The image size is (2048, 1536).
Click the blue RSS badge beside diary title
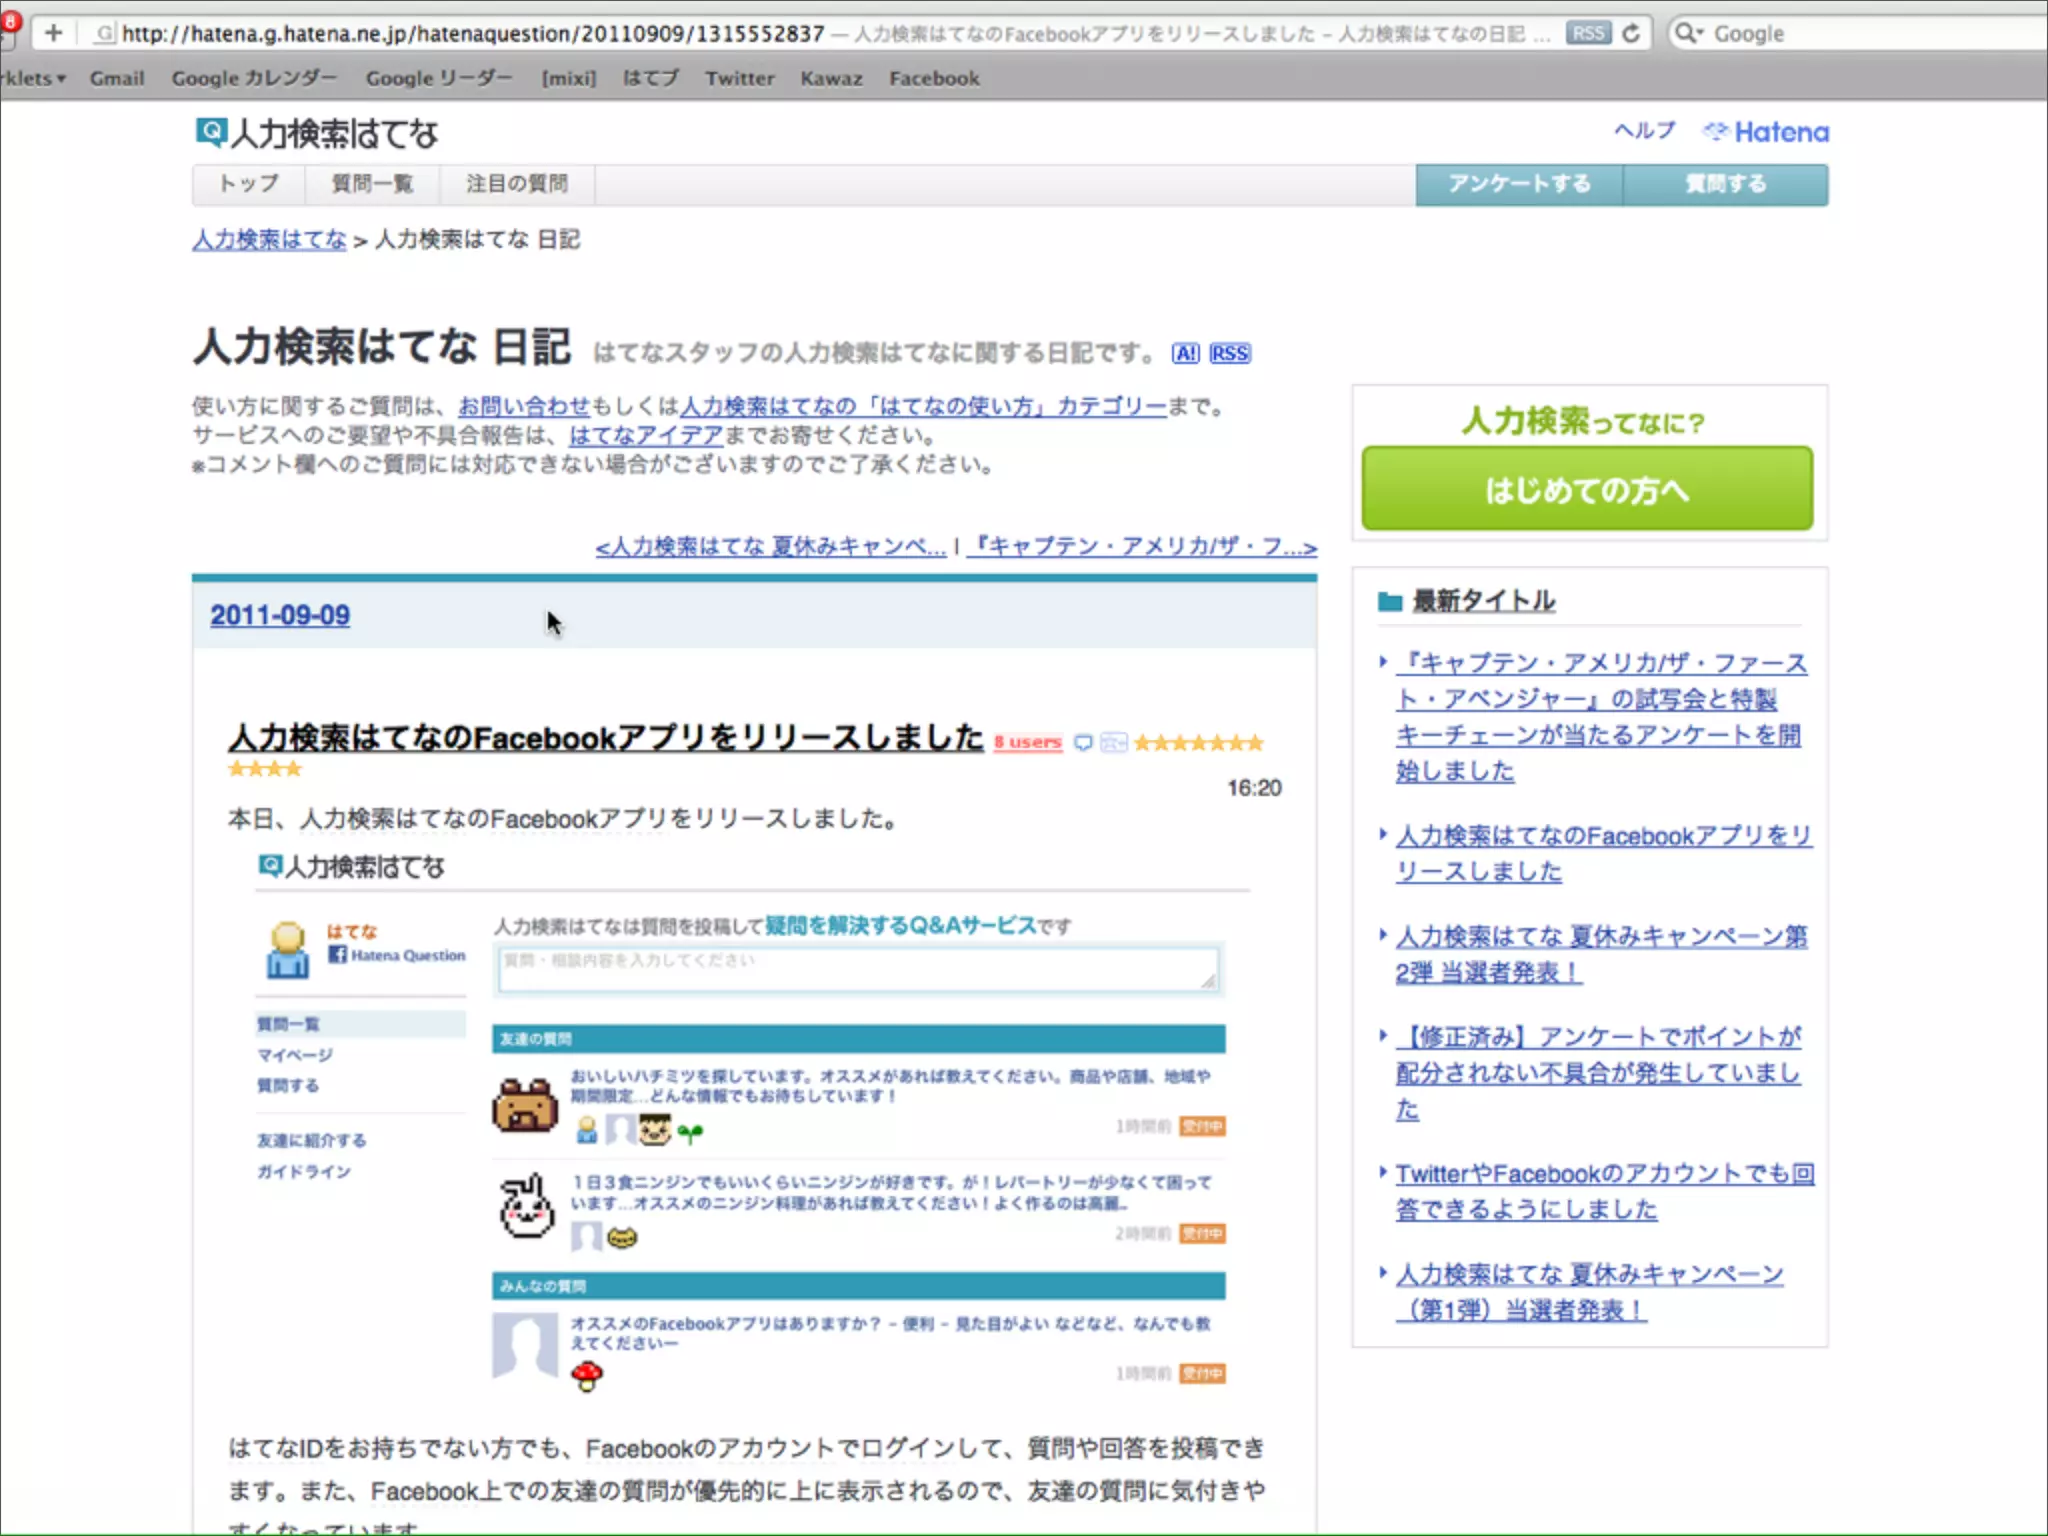pos(1229,354)
